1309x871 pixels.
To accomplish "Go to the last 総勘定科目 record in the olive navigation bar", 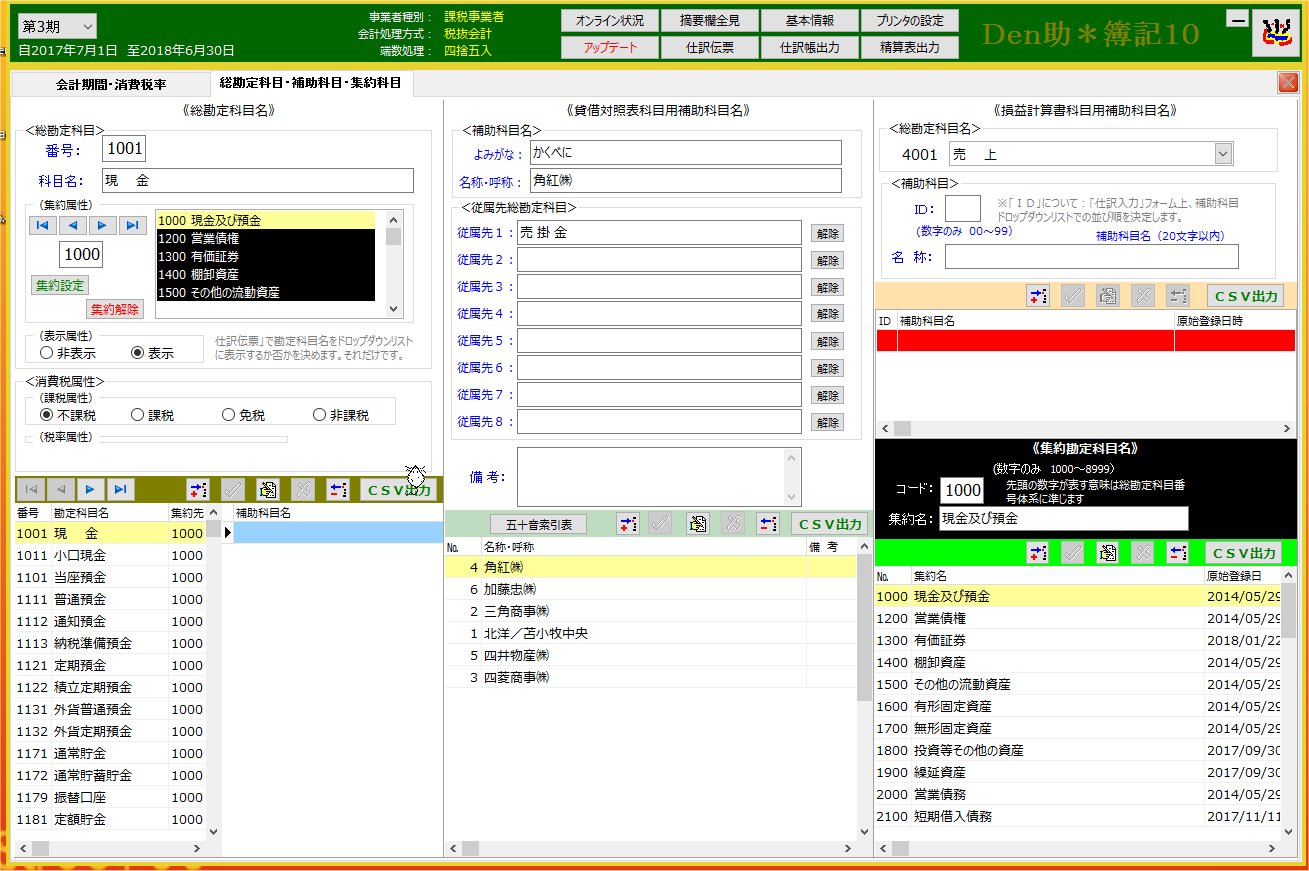I will click(x=121, y=489).
